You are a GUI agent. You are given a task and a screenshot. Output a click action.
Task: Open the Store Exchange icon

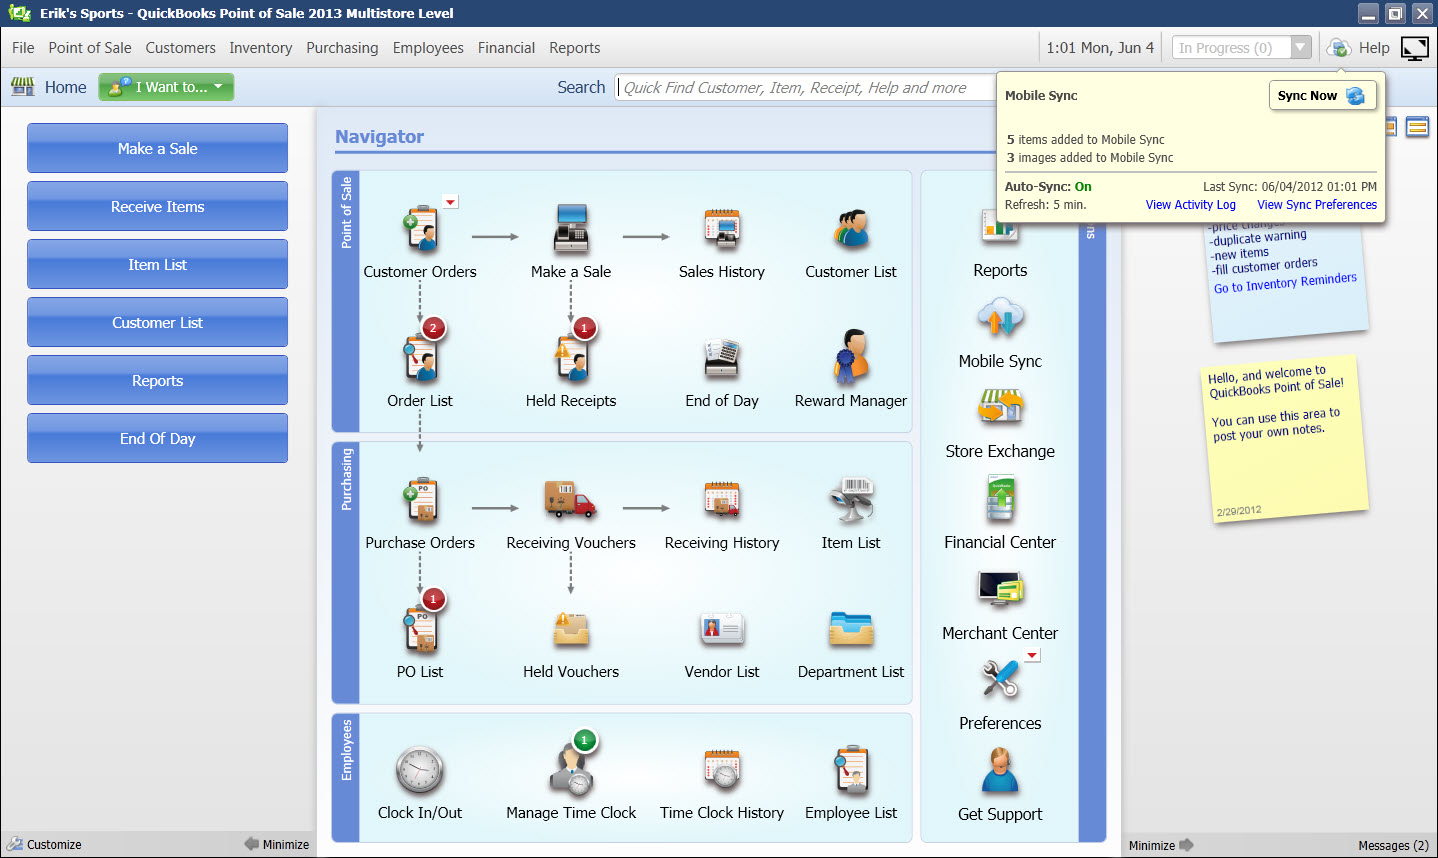coord(1000,408)
